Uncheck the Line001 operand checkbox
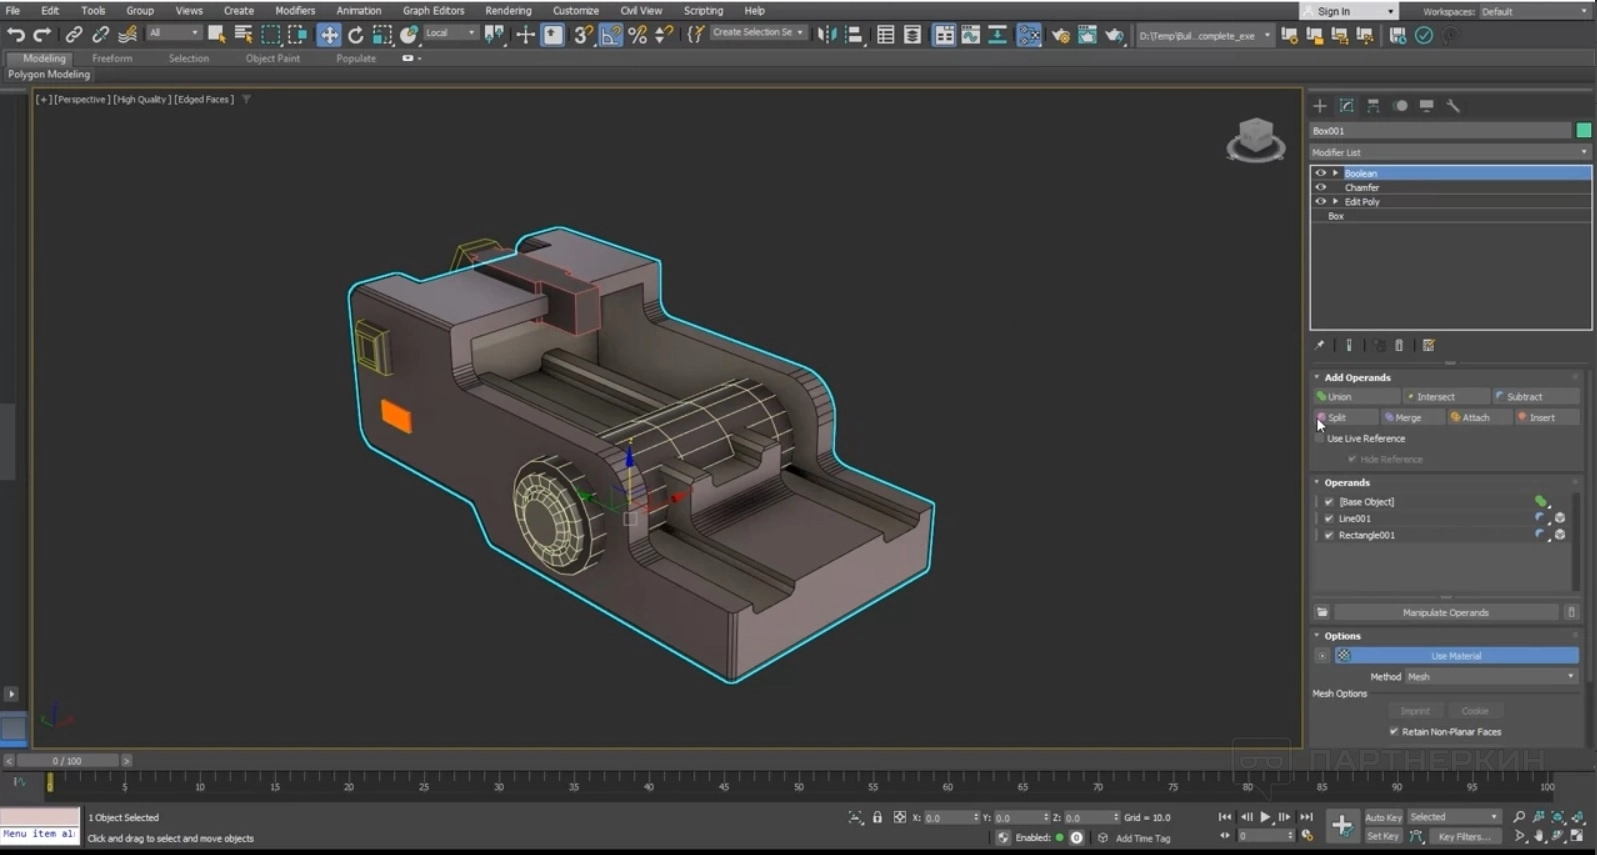The height and width of the screenshot is (855, 1597). click(x=1329, y=519)
